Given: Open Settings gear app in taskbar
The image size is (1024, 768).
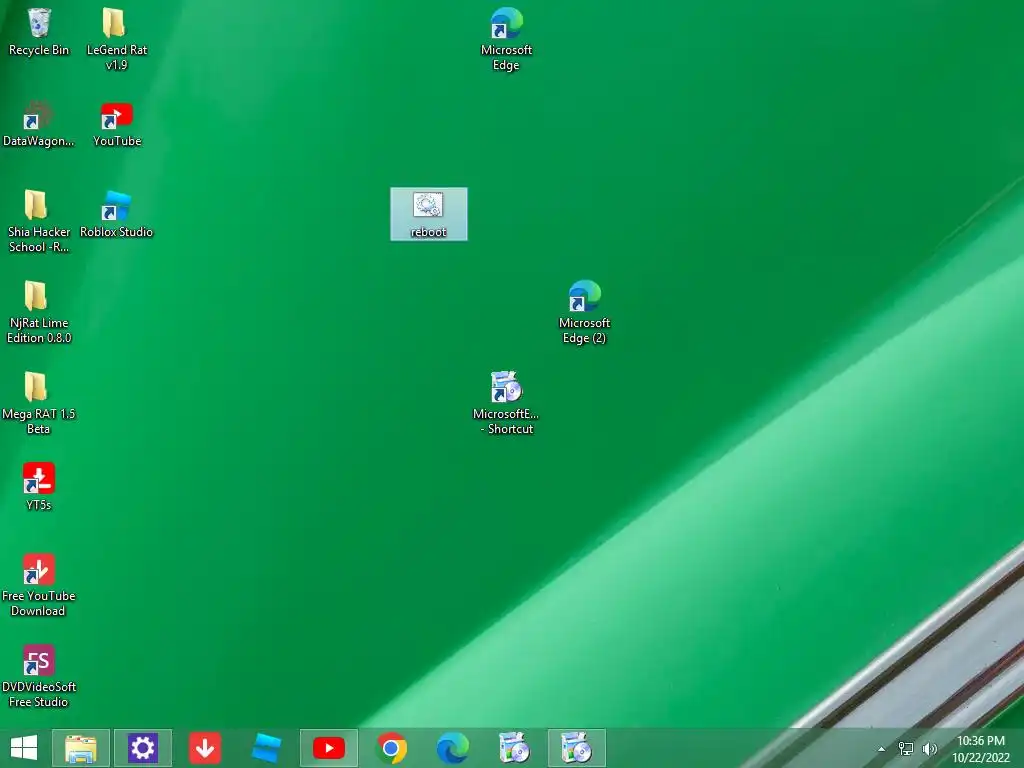Looking at the screenshot, I should click(142, 748).
